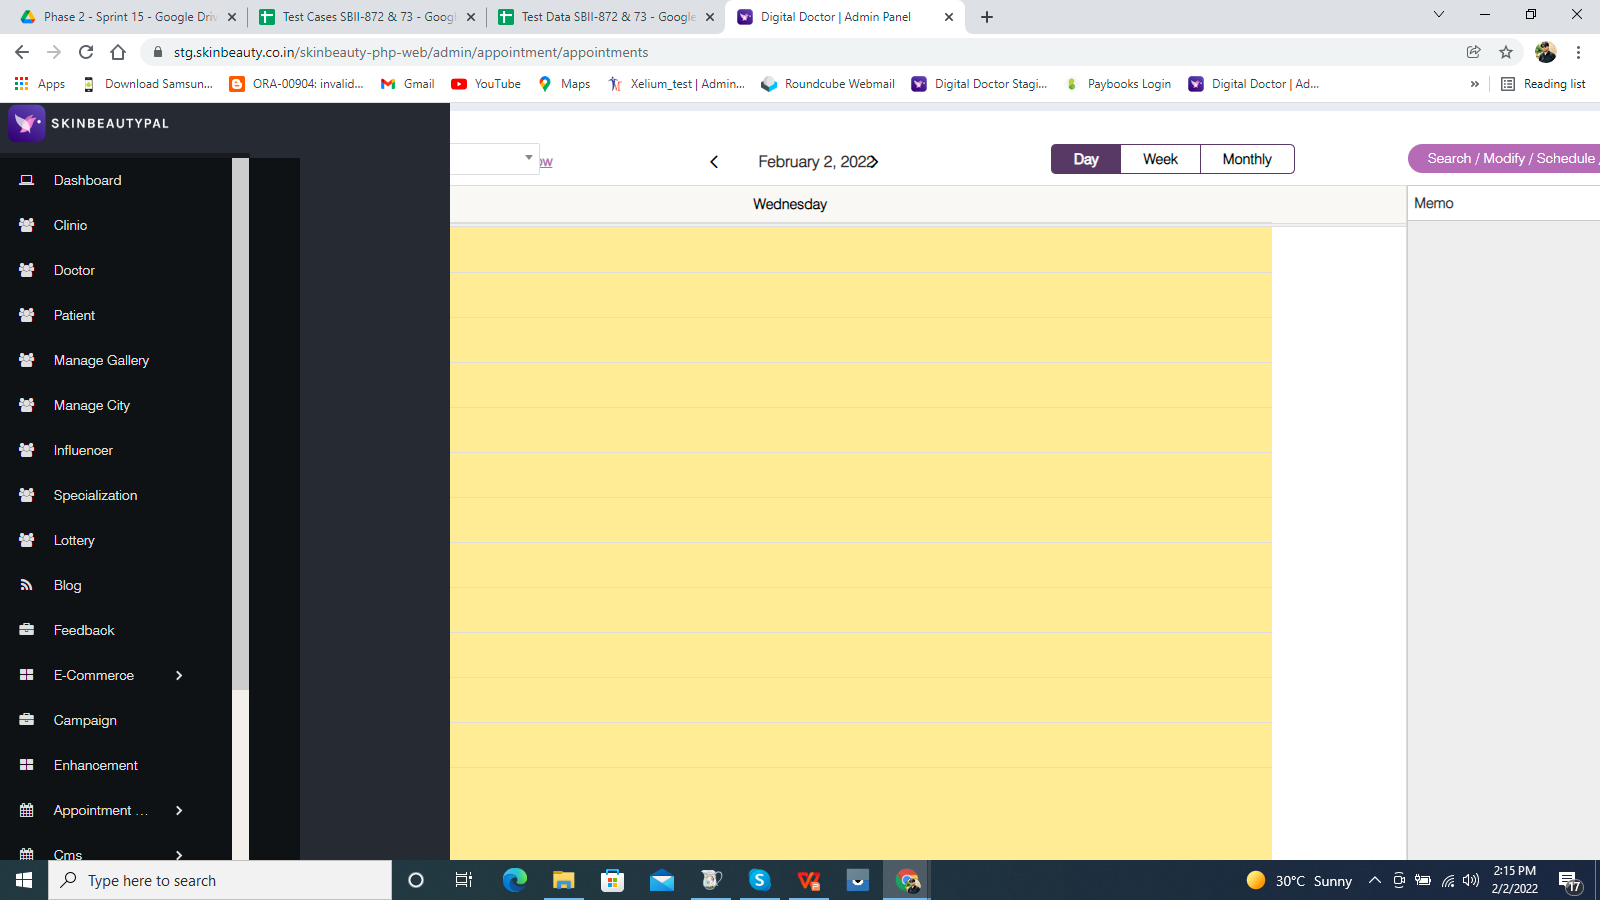This screenshot has width=1600, height=900.
Task: Go to previous day with left arrow
Action: (714, 162)
